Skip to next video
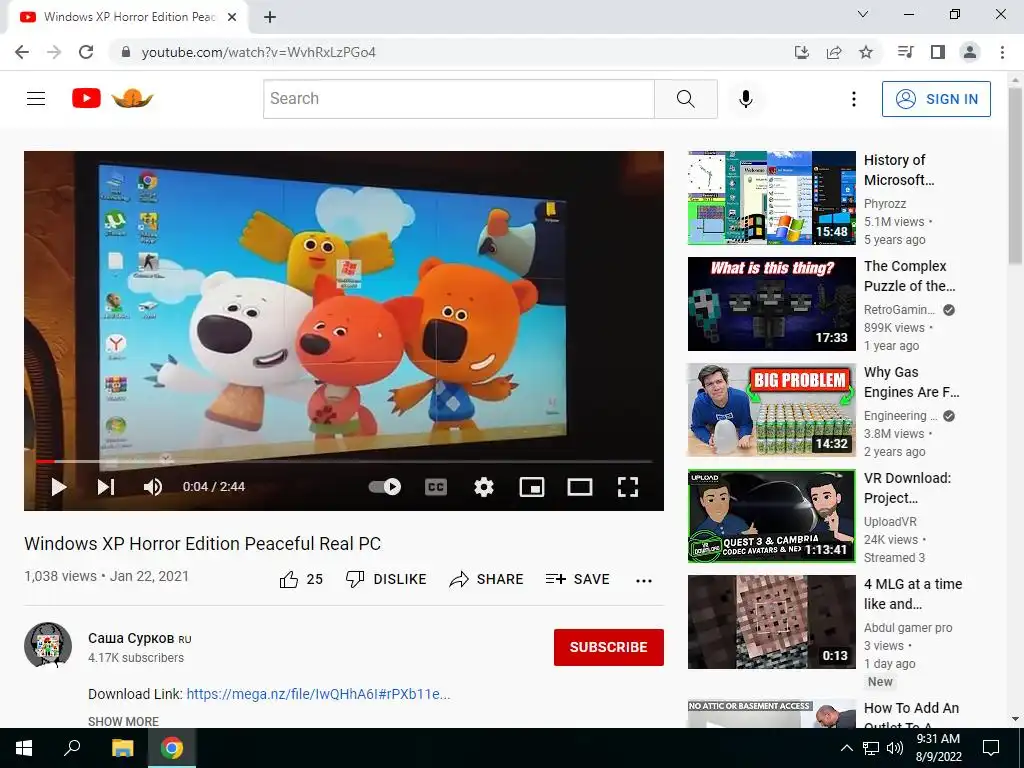The image size is (1024, 768). (106, 487)
